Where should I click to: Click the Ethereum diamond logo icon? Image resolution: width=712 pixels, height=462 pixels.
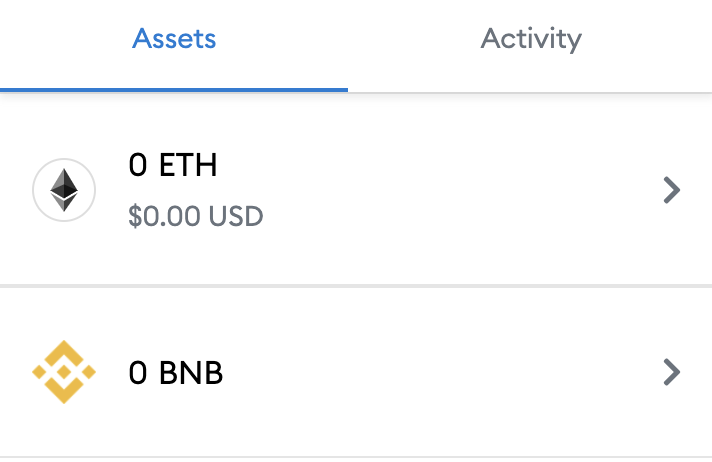point(64,190)
